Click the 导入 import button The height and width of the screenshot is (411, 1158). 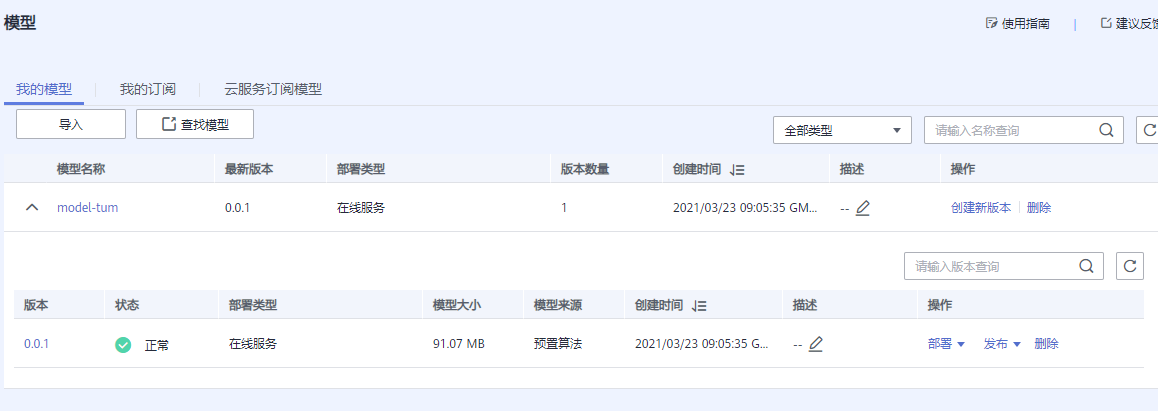(x=70, y=125)
